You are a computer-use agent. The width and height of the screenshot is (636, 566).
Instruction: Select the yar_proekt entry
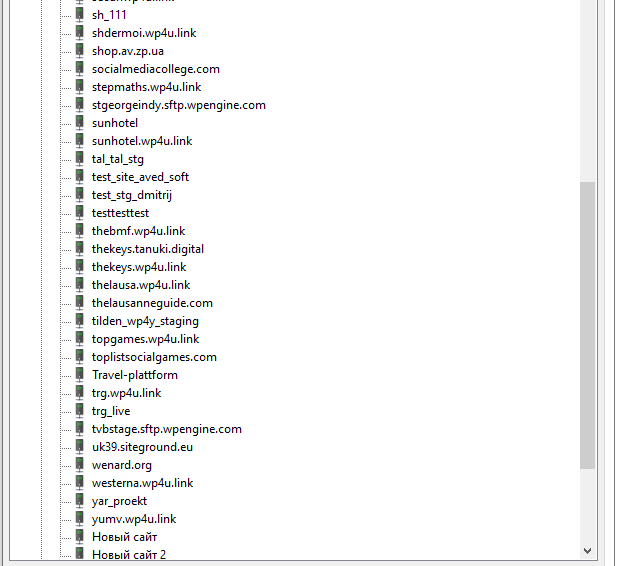(119, 501)
